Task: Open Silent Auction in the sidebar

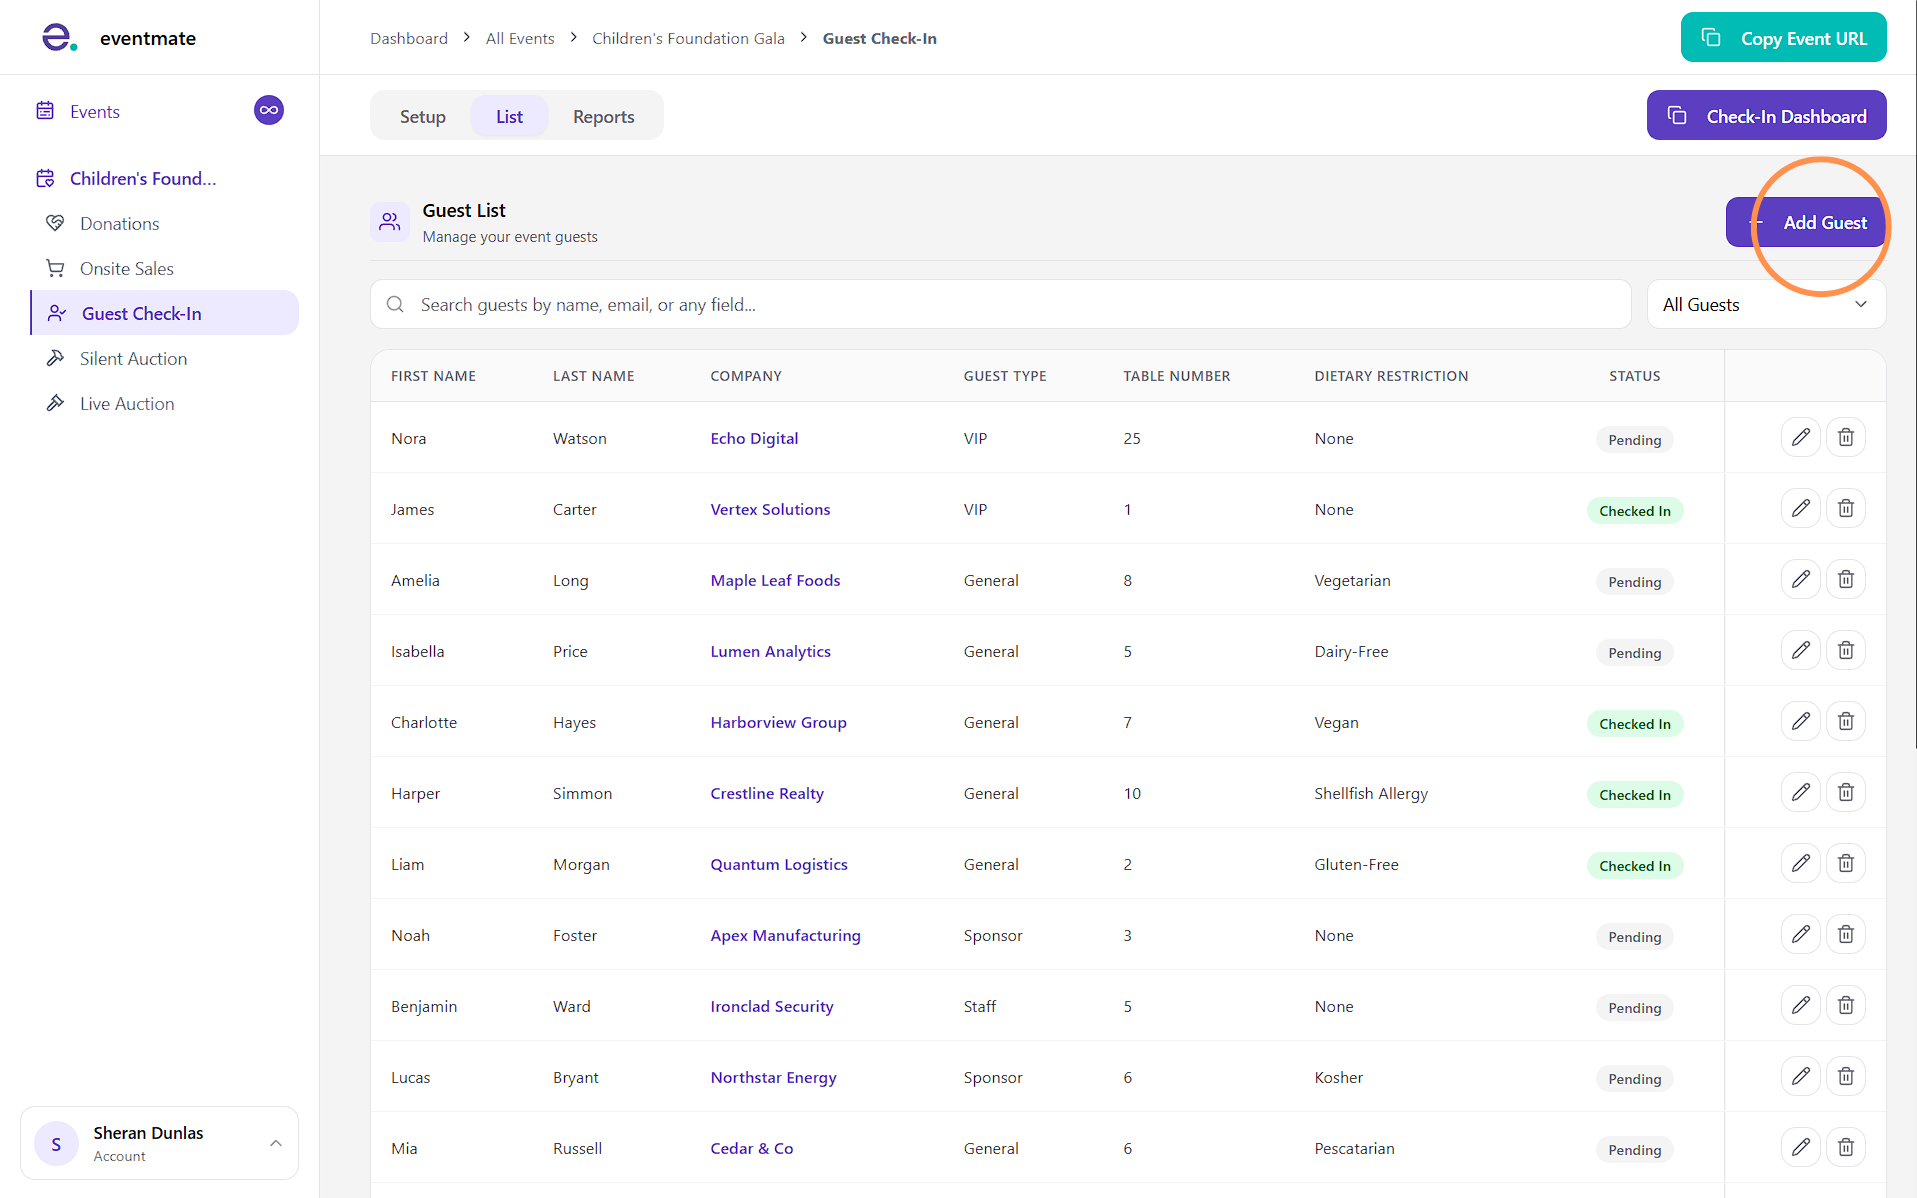Action: 133,359
